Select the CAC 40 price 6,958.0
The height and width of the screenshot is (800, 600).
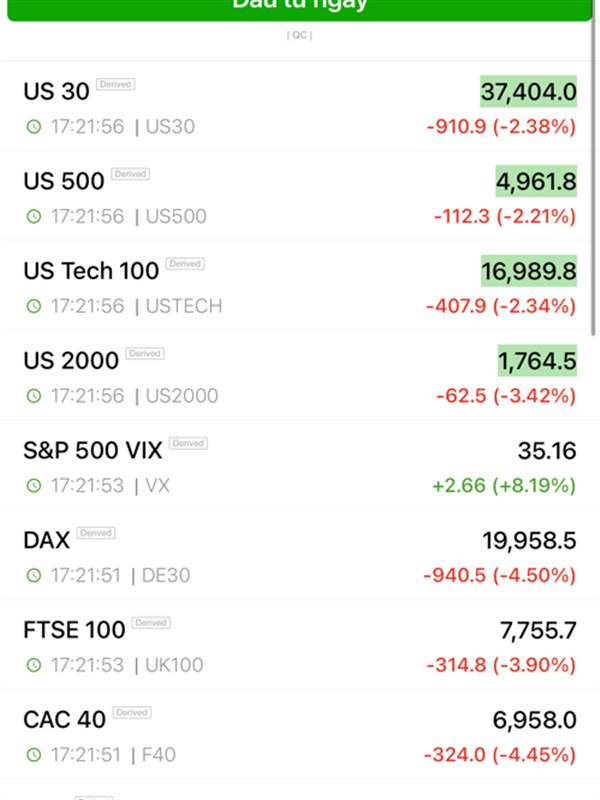tap(535, 720)
